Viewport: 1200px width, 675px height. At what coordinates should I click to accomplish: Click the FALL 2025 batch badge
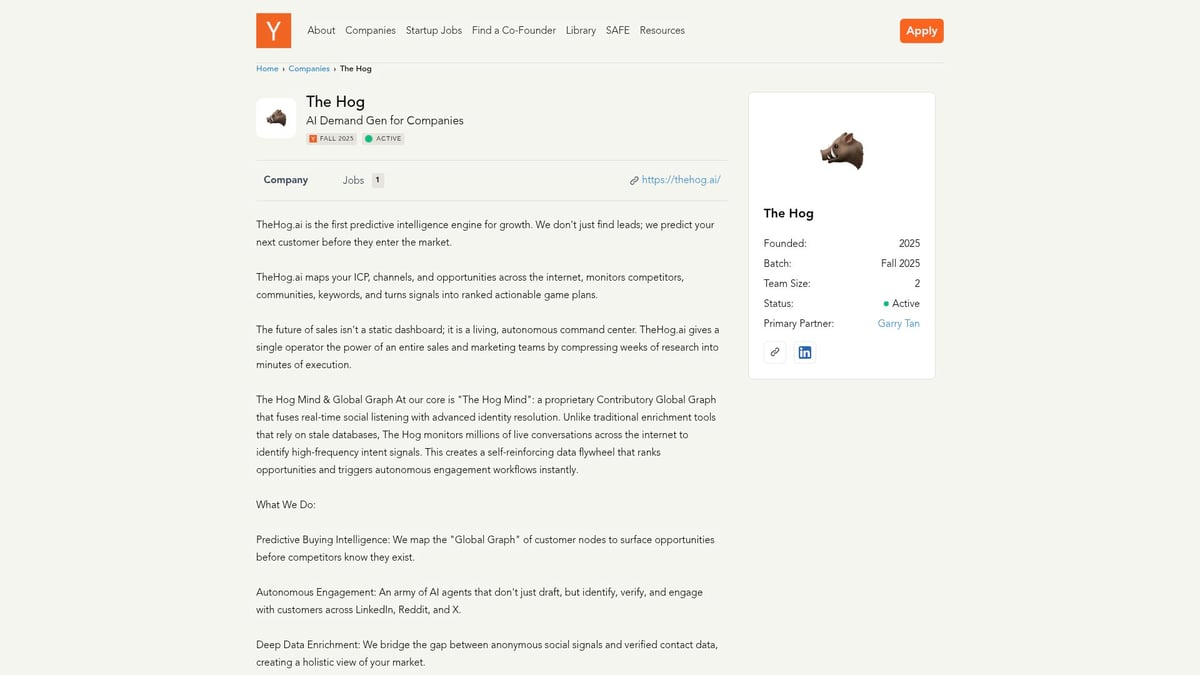tap(331, 139)
